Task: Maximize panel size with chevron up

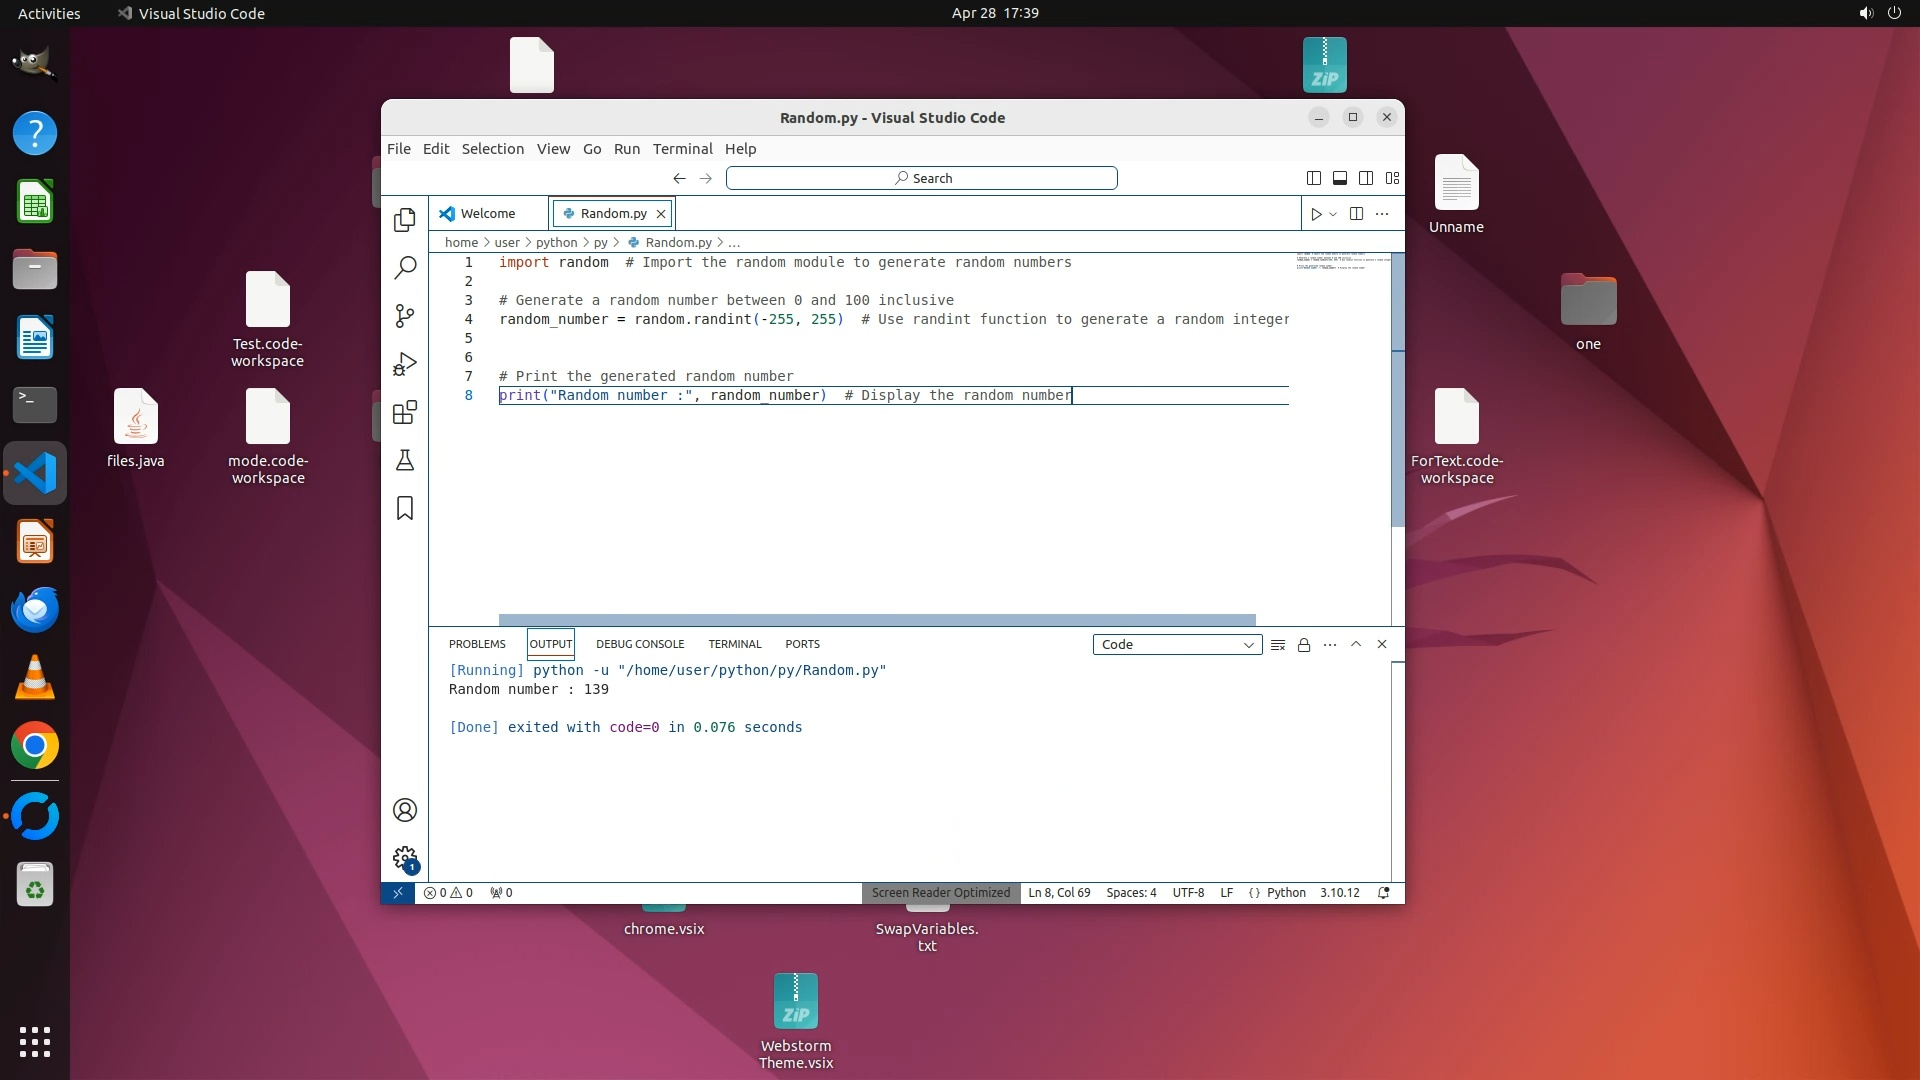Action: 1356,645
